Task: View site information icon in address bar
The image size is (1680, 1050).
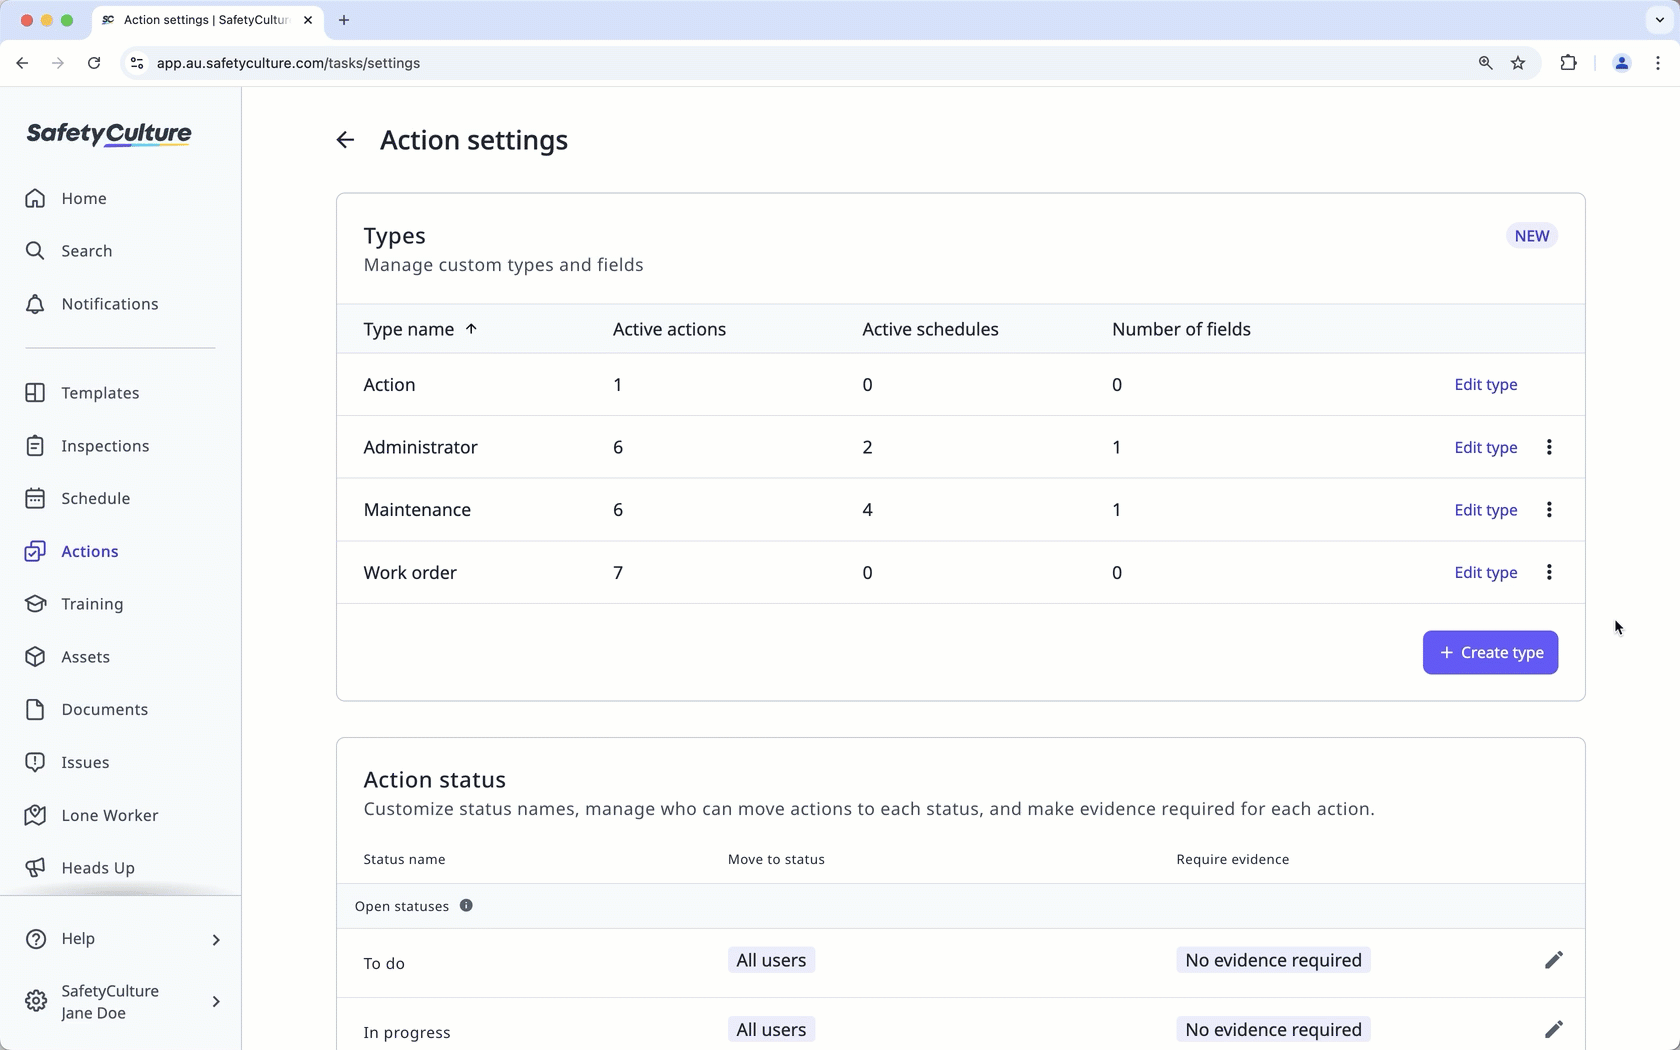Action: [137, 63]
